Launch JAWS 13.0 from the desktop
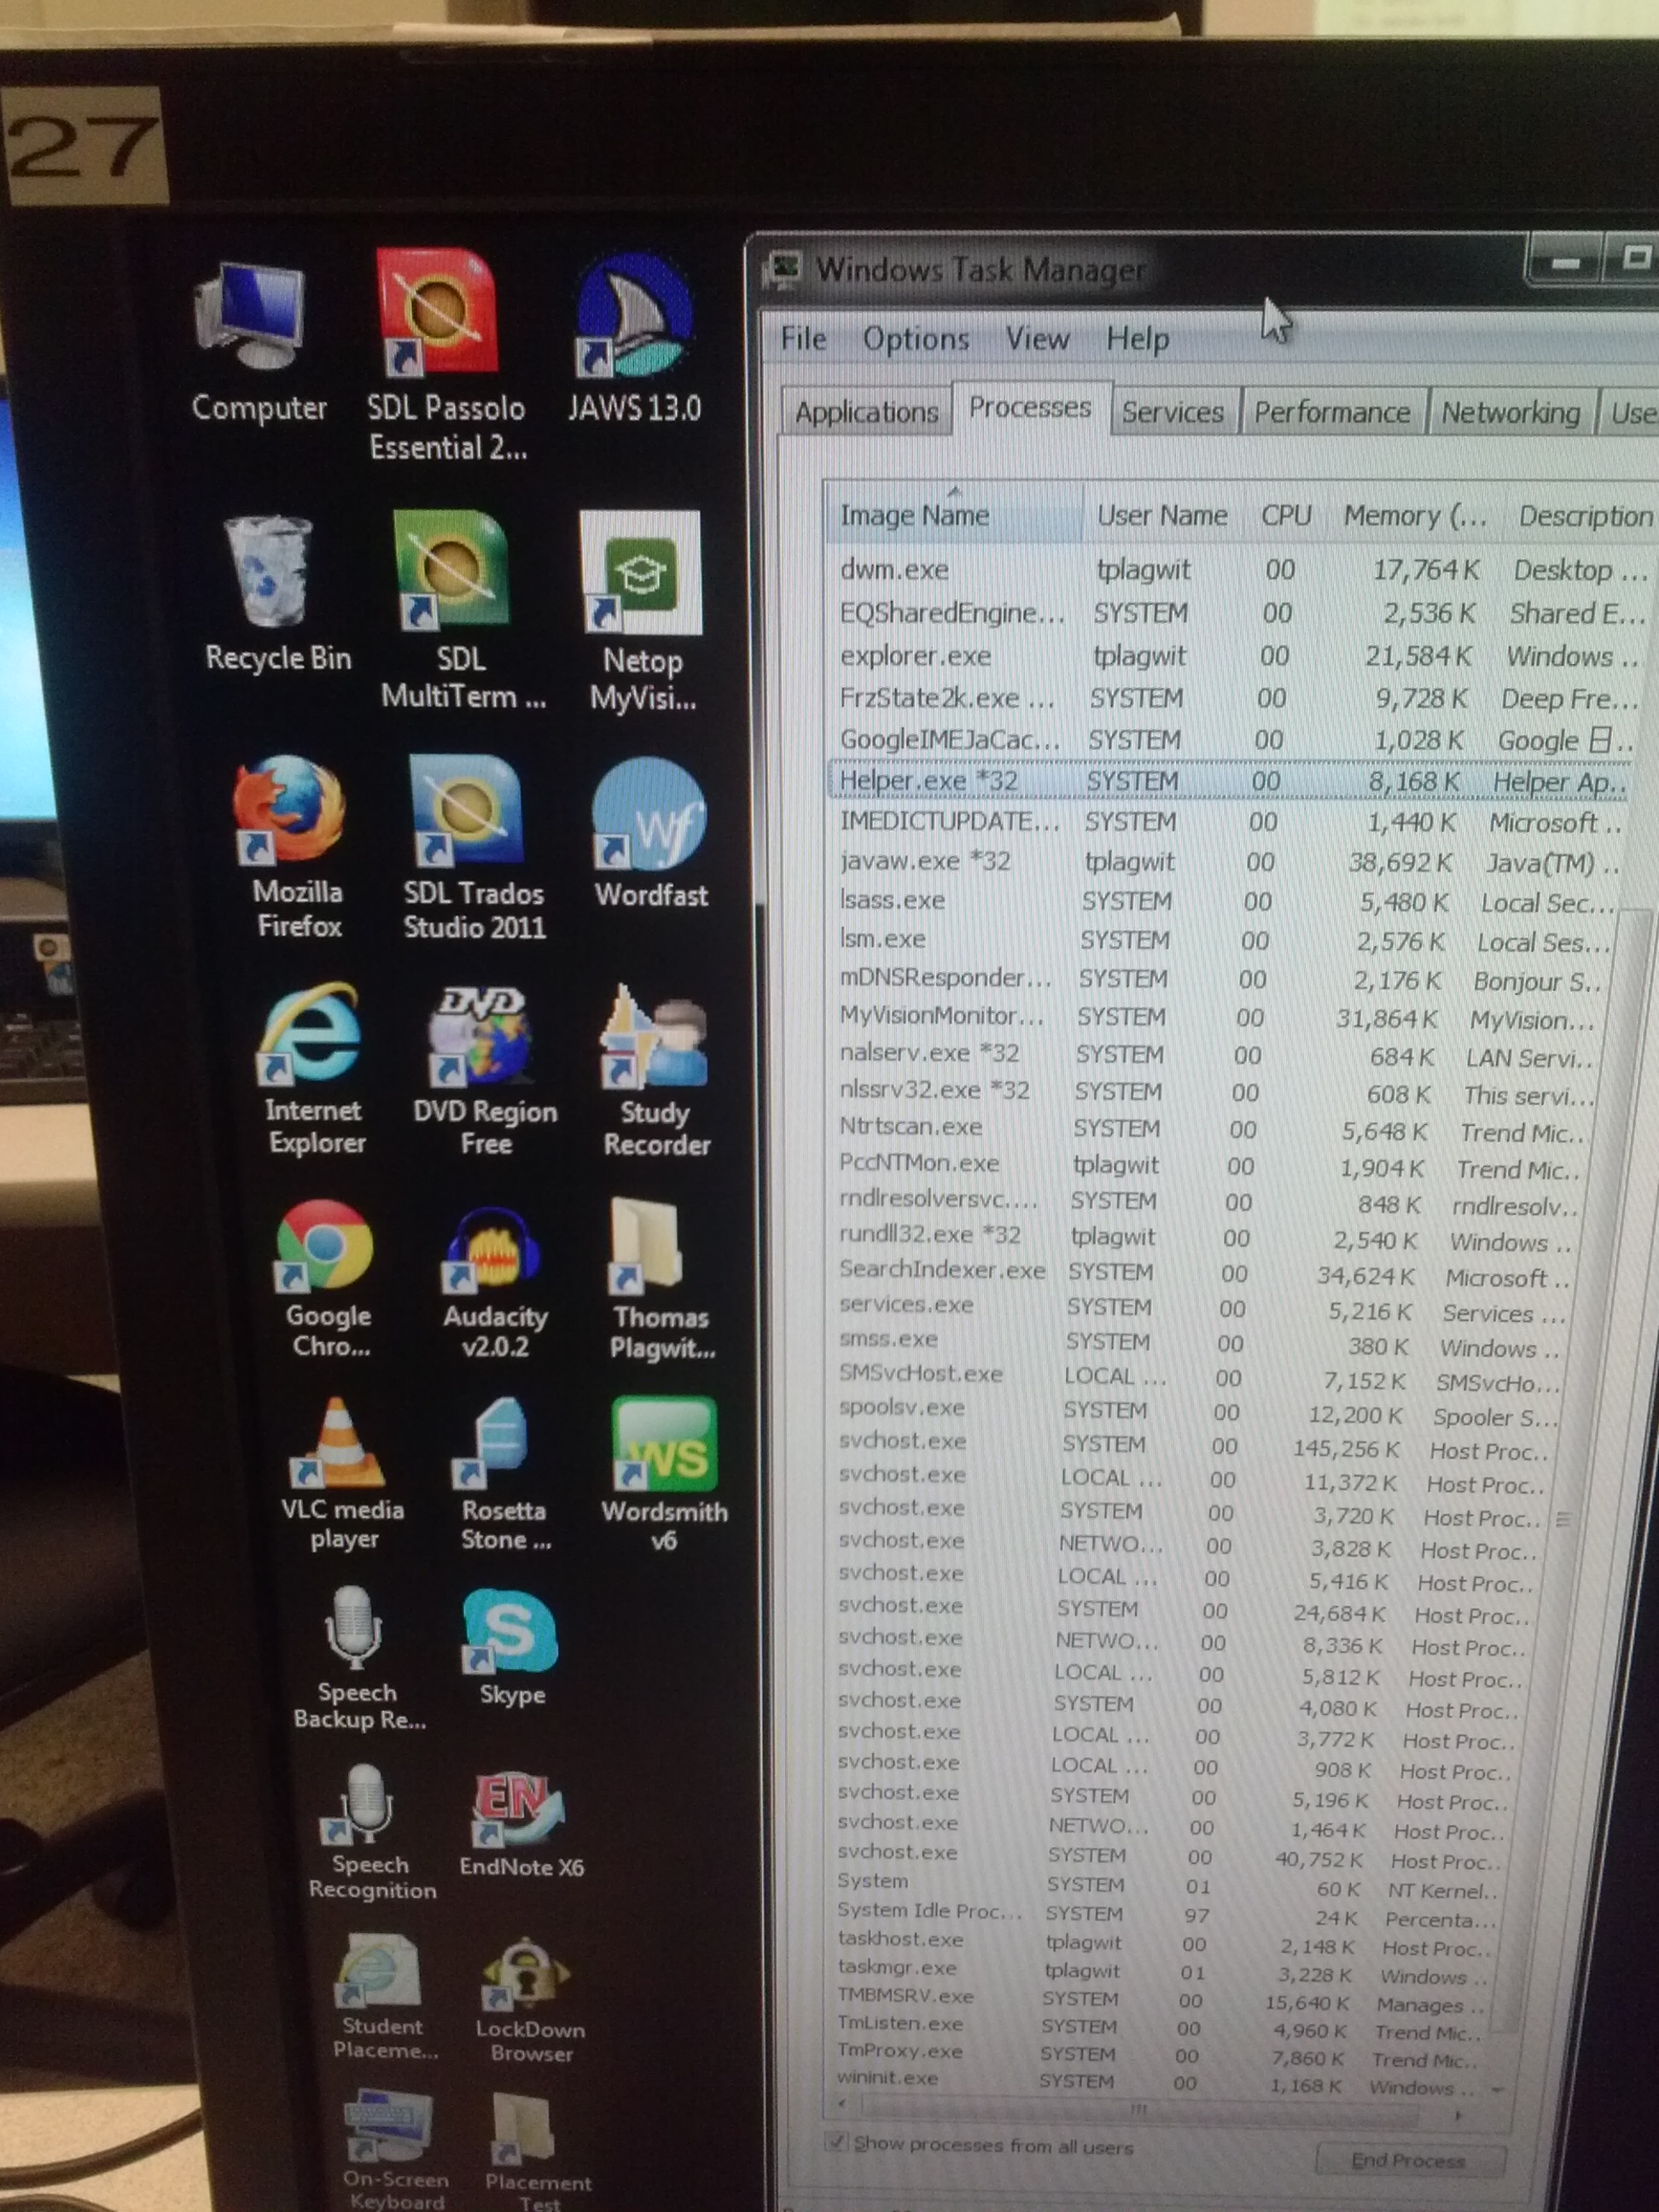The height and width of the screenshot is (2212, 1659). pos(634,313)
